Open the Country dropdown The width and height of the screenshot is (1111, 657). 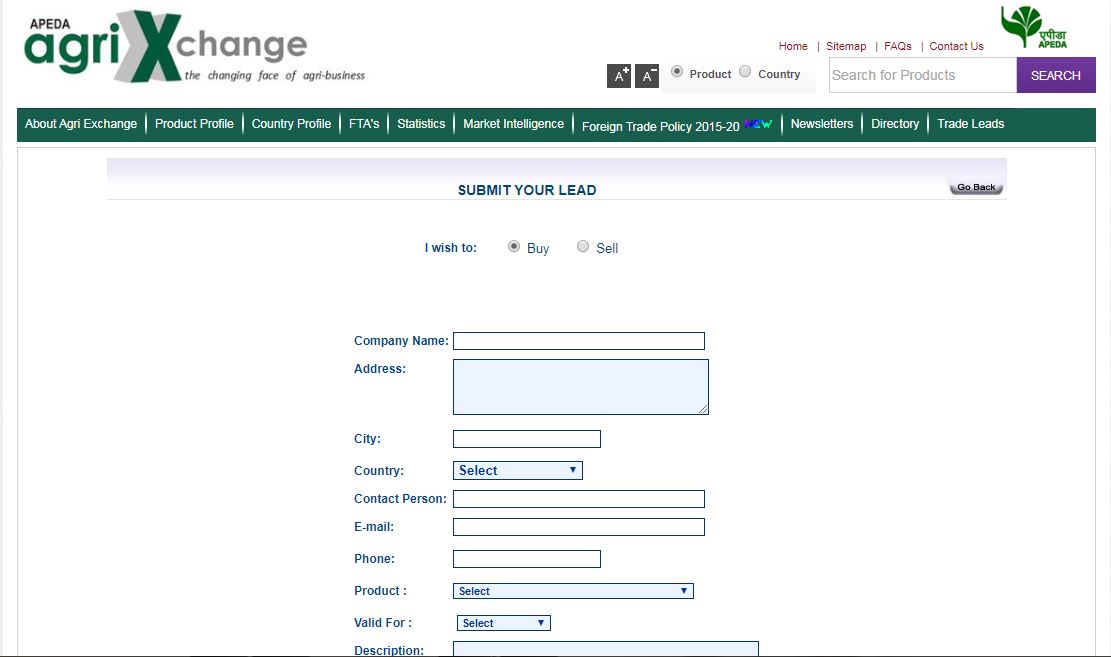point(517,470)
